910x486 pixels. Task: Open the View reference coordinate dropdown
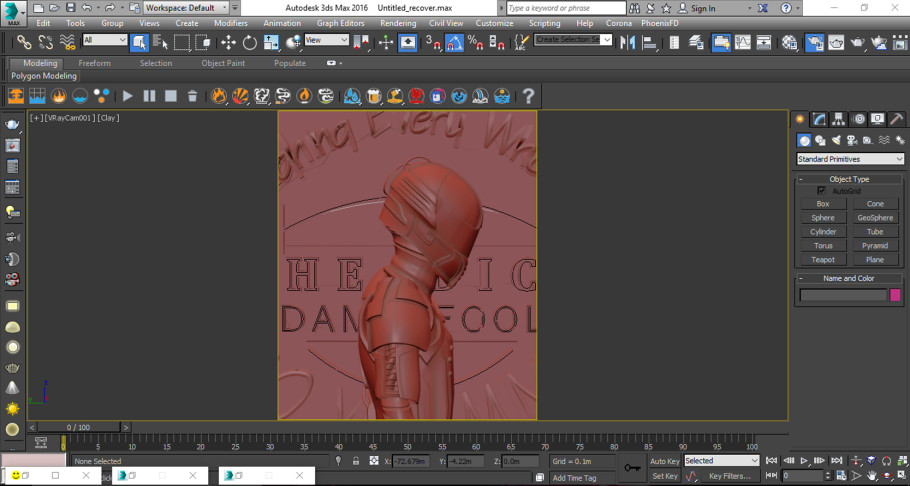coord(327,39)
